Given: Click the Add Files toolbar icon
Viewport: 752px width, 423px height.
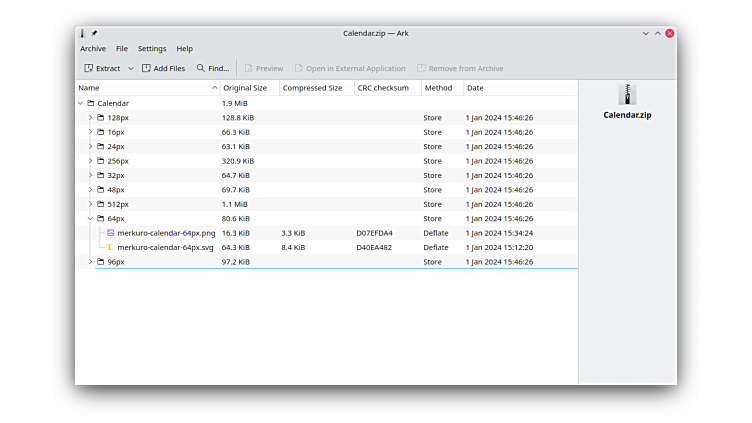Looking at the screenshot, I should [x=146, y=68].
